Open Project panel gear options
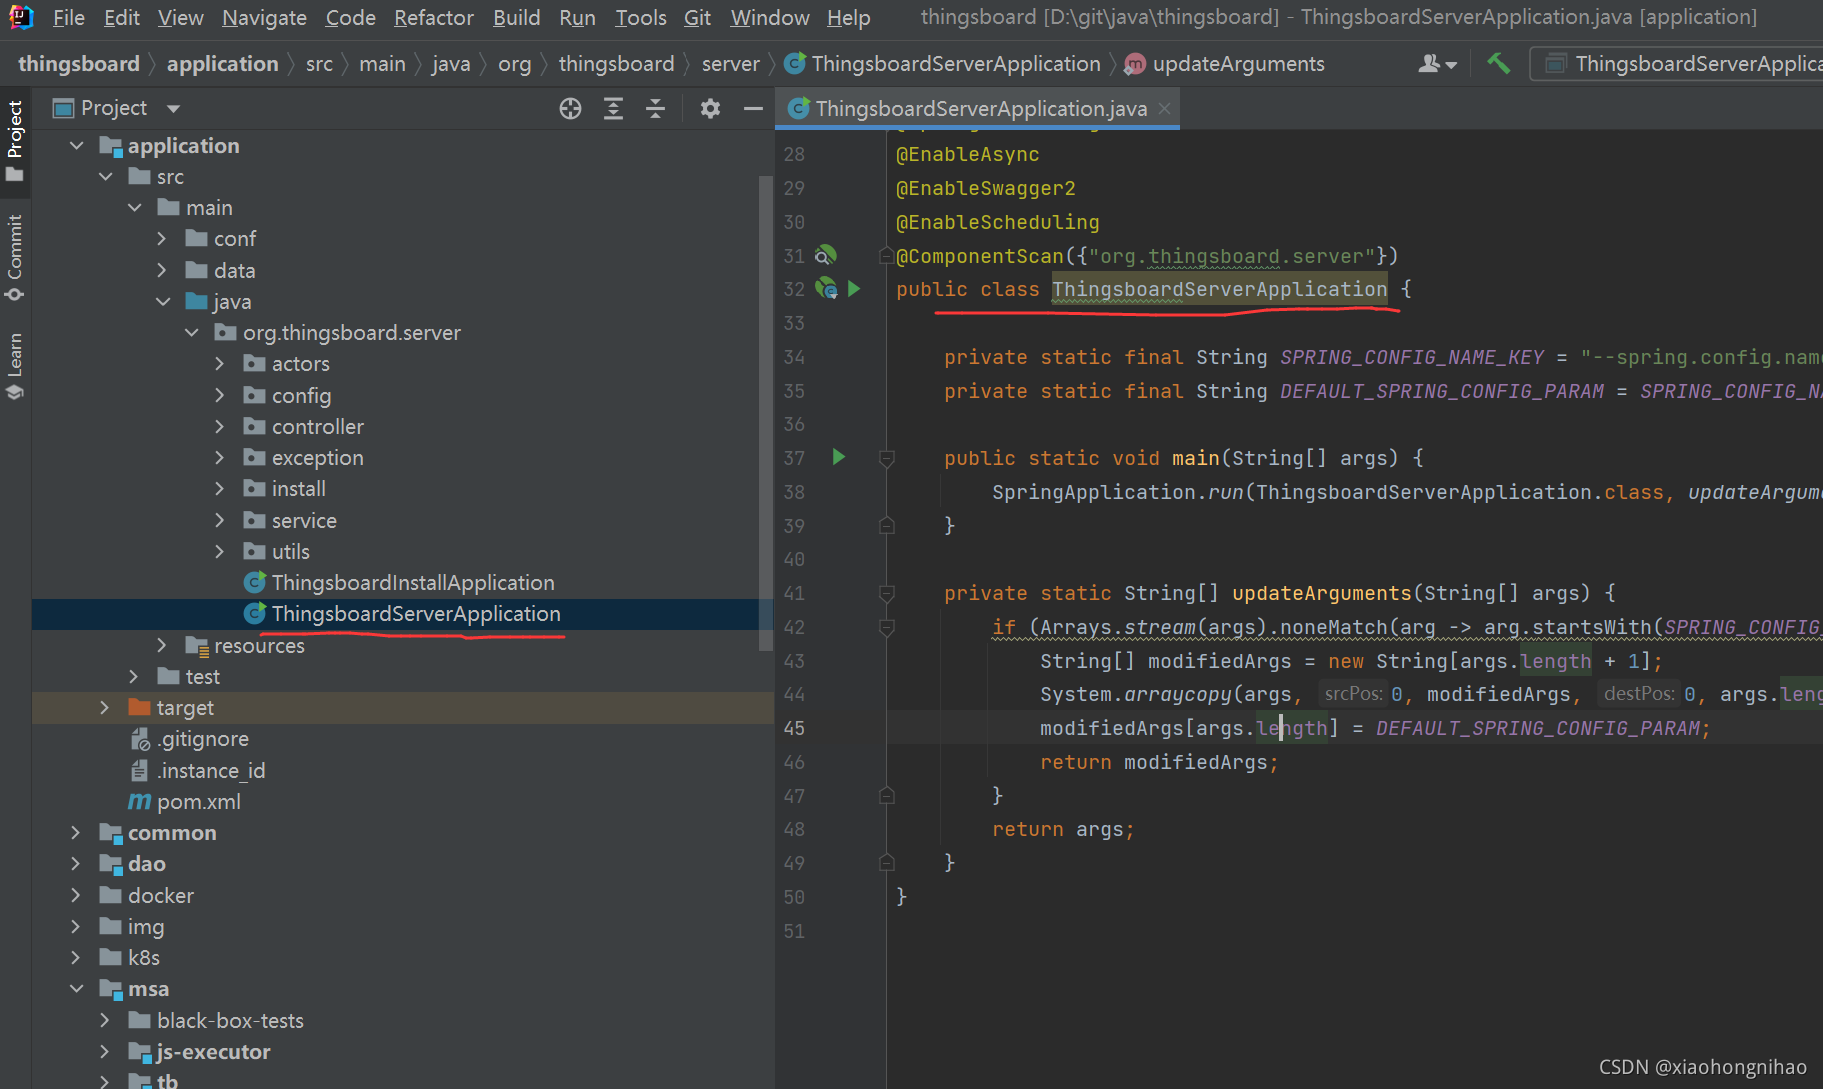 pos(710,109)
